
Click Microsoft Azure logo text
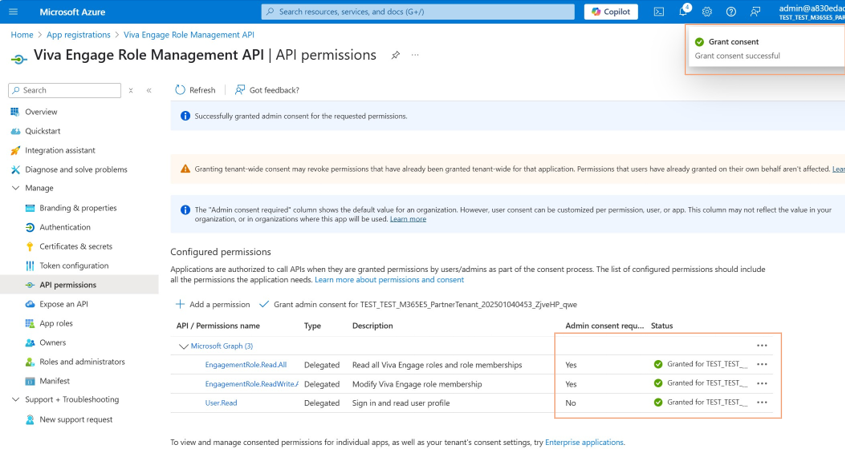pos(72,12)
